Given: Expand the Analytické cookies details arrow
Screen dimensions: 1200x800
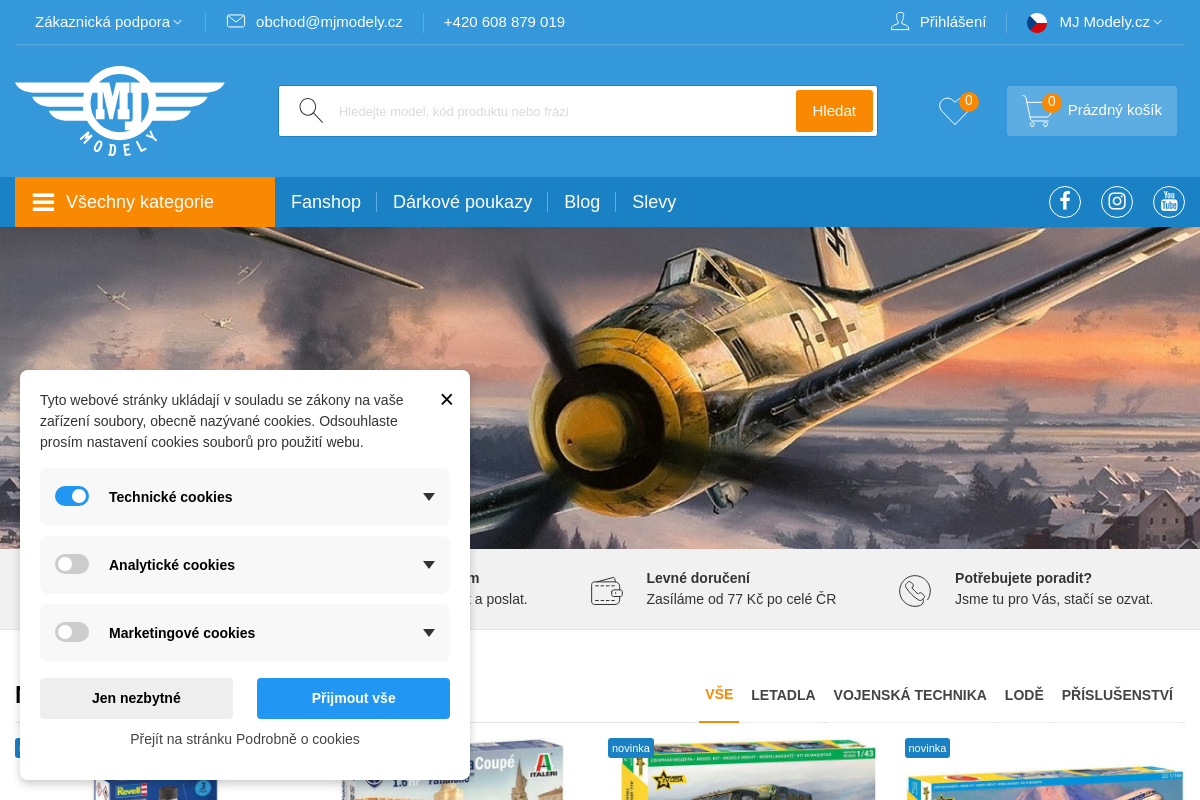Looking at the screenshot, I should (x=429, y=565).
